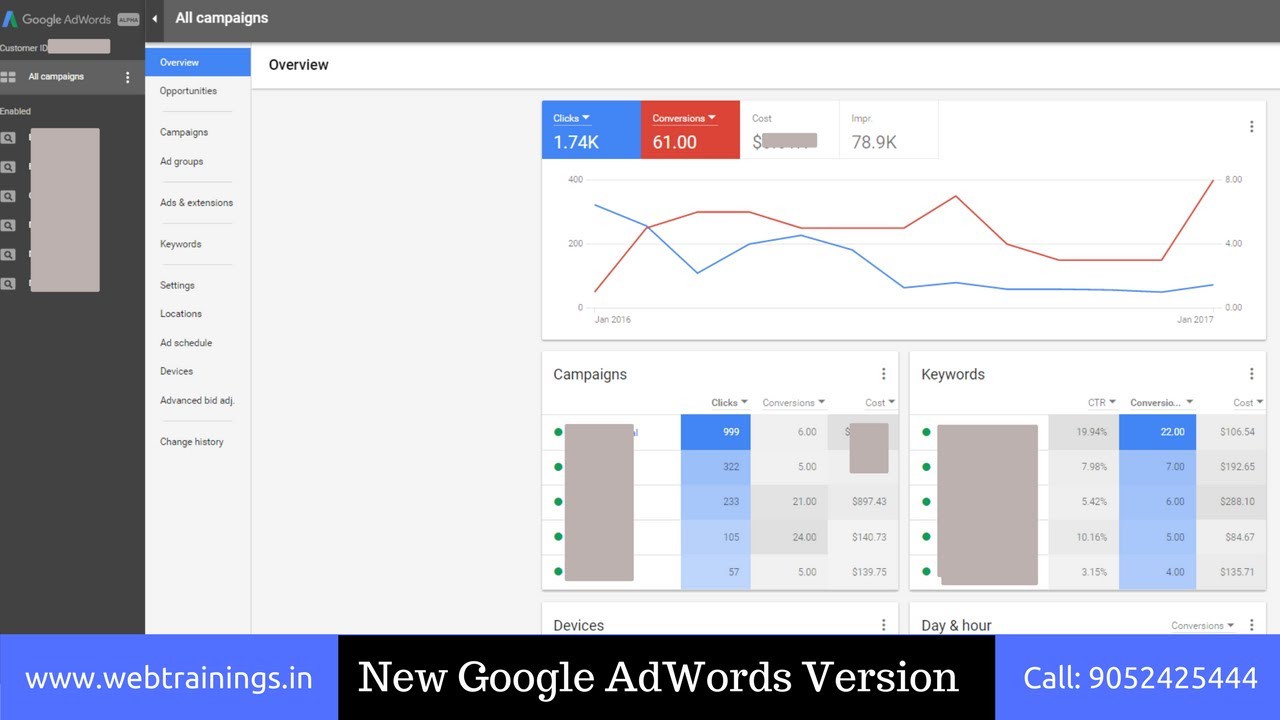This screenshot has width=1280, height=720.
Task: Click the Cost metric card
Action: click(x=789, y=129)
